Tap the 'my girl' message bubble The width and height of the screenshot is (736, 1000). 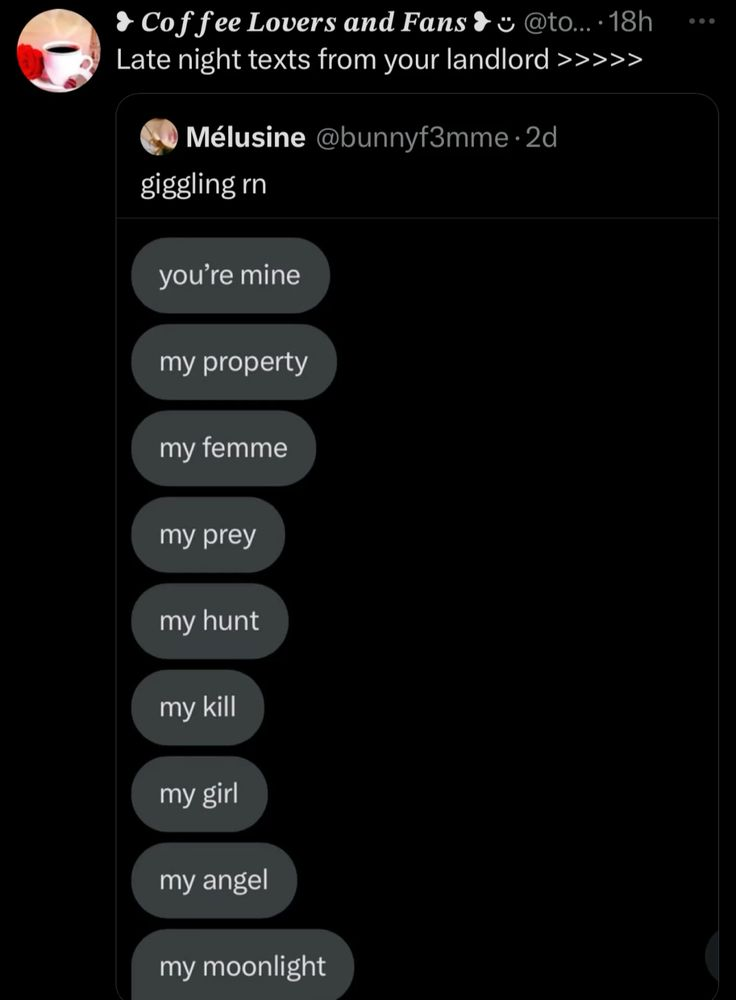pyautogui.click(x=199, y=794)
